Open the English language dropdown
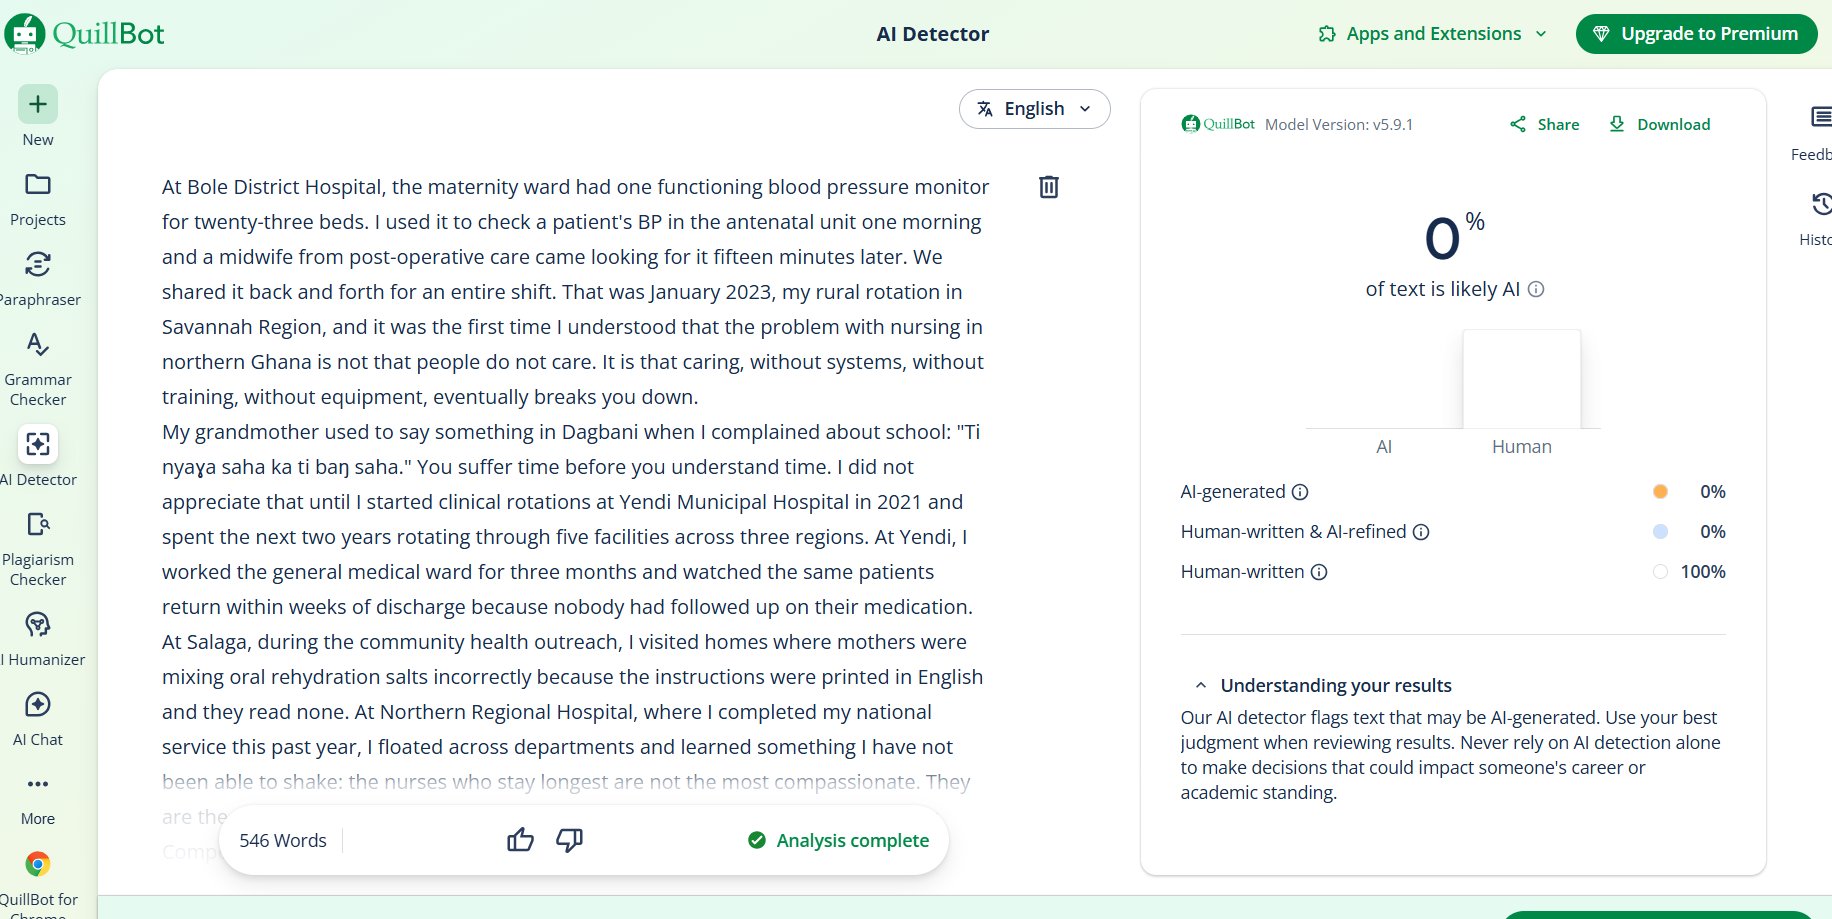 [1034, 109]
